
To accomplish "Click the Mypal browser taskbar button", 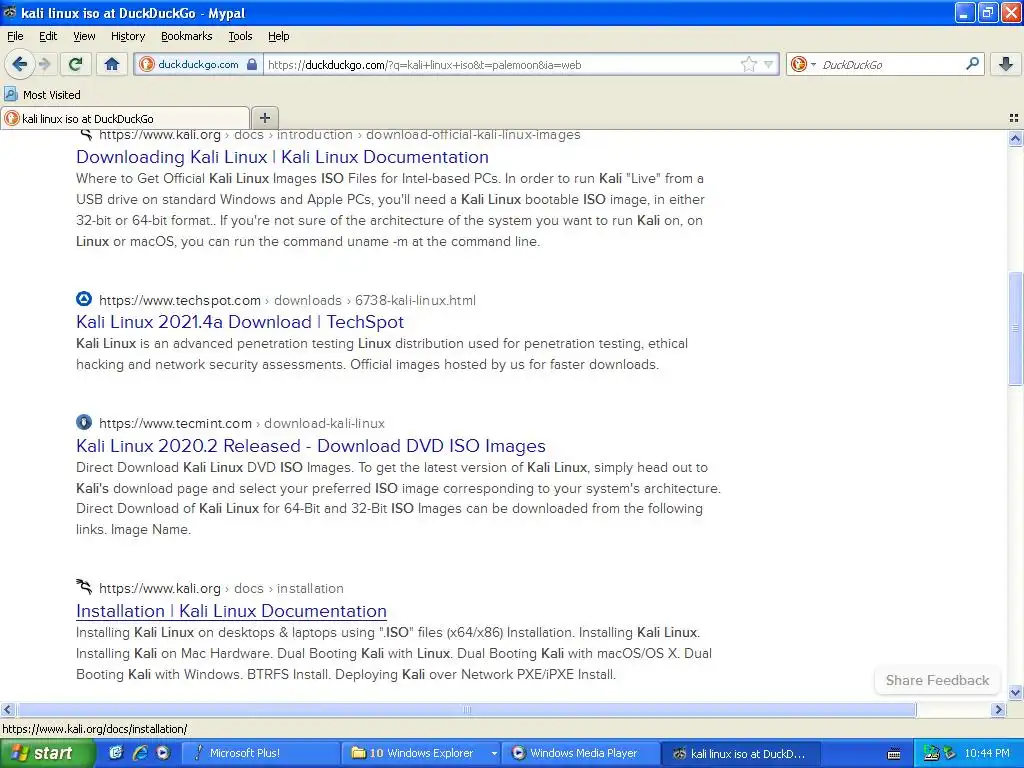I will 741,753.
